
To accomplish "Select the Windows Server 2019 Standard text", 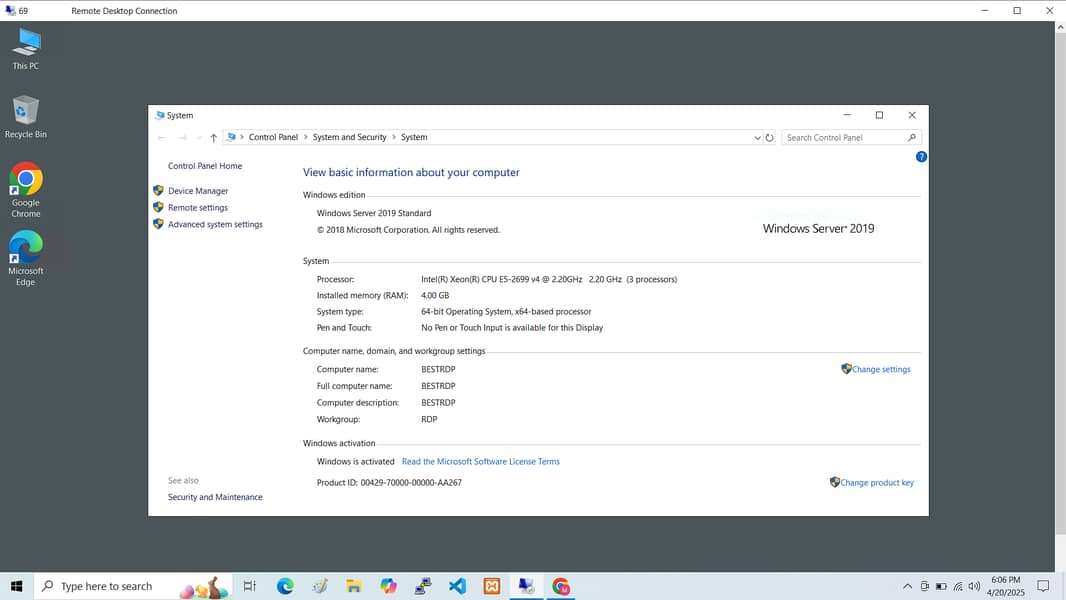I will click(374, 213).
